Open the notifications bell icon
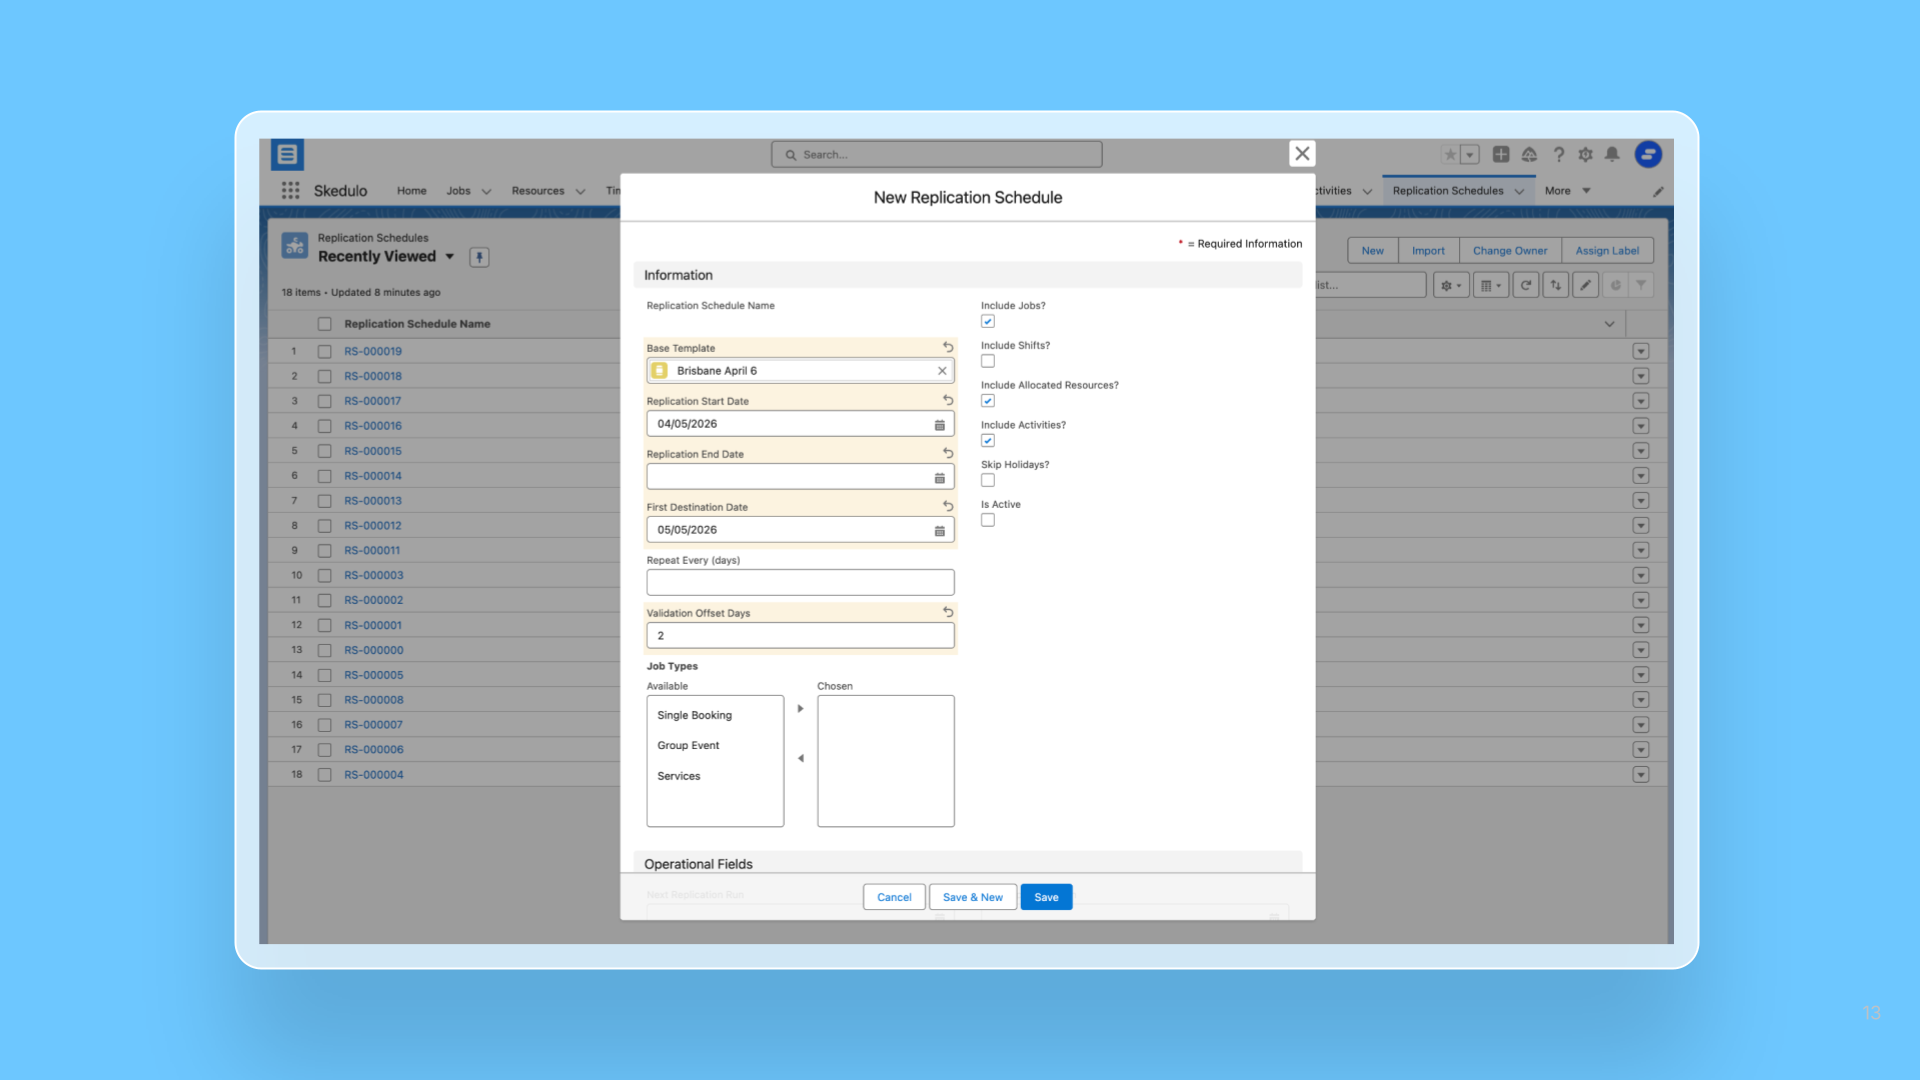This screenshot has height=1080, width=1920. tap(1612, 155)
